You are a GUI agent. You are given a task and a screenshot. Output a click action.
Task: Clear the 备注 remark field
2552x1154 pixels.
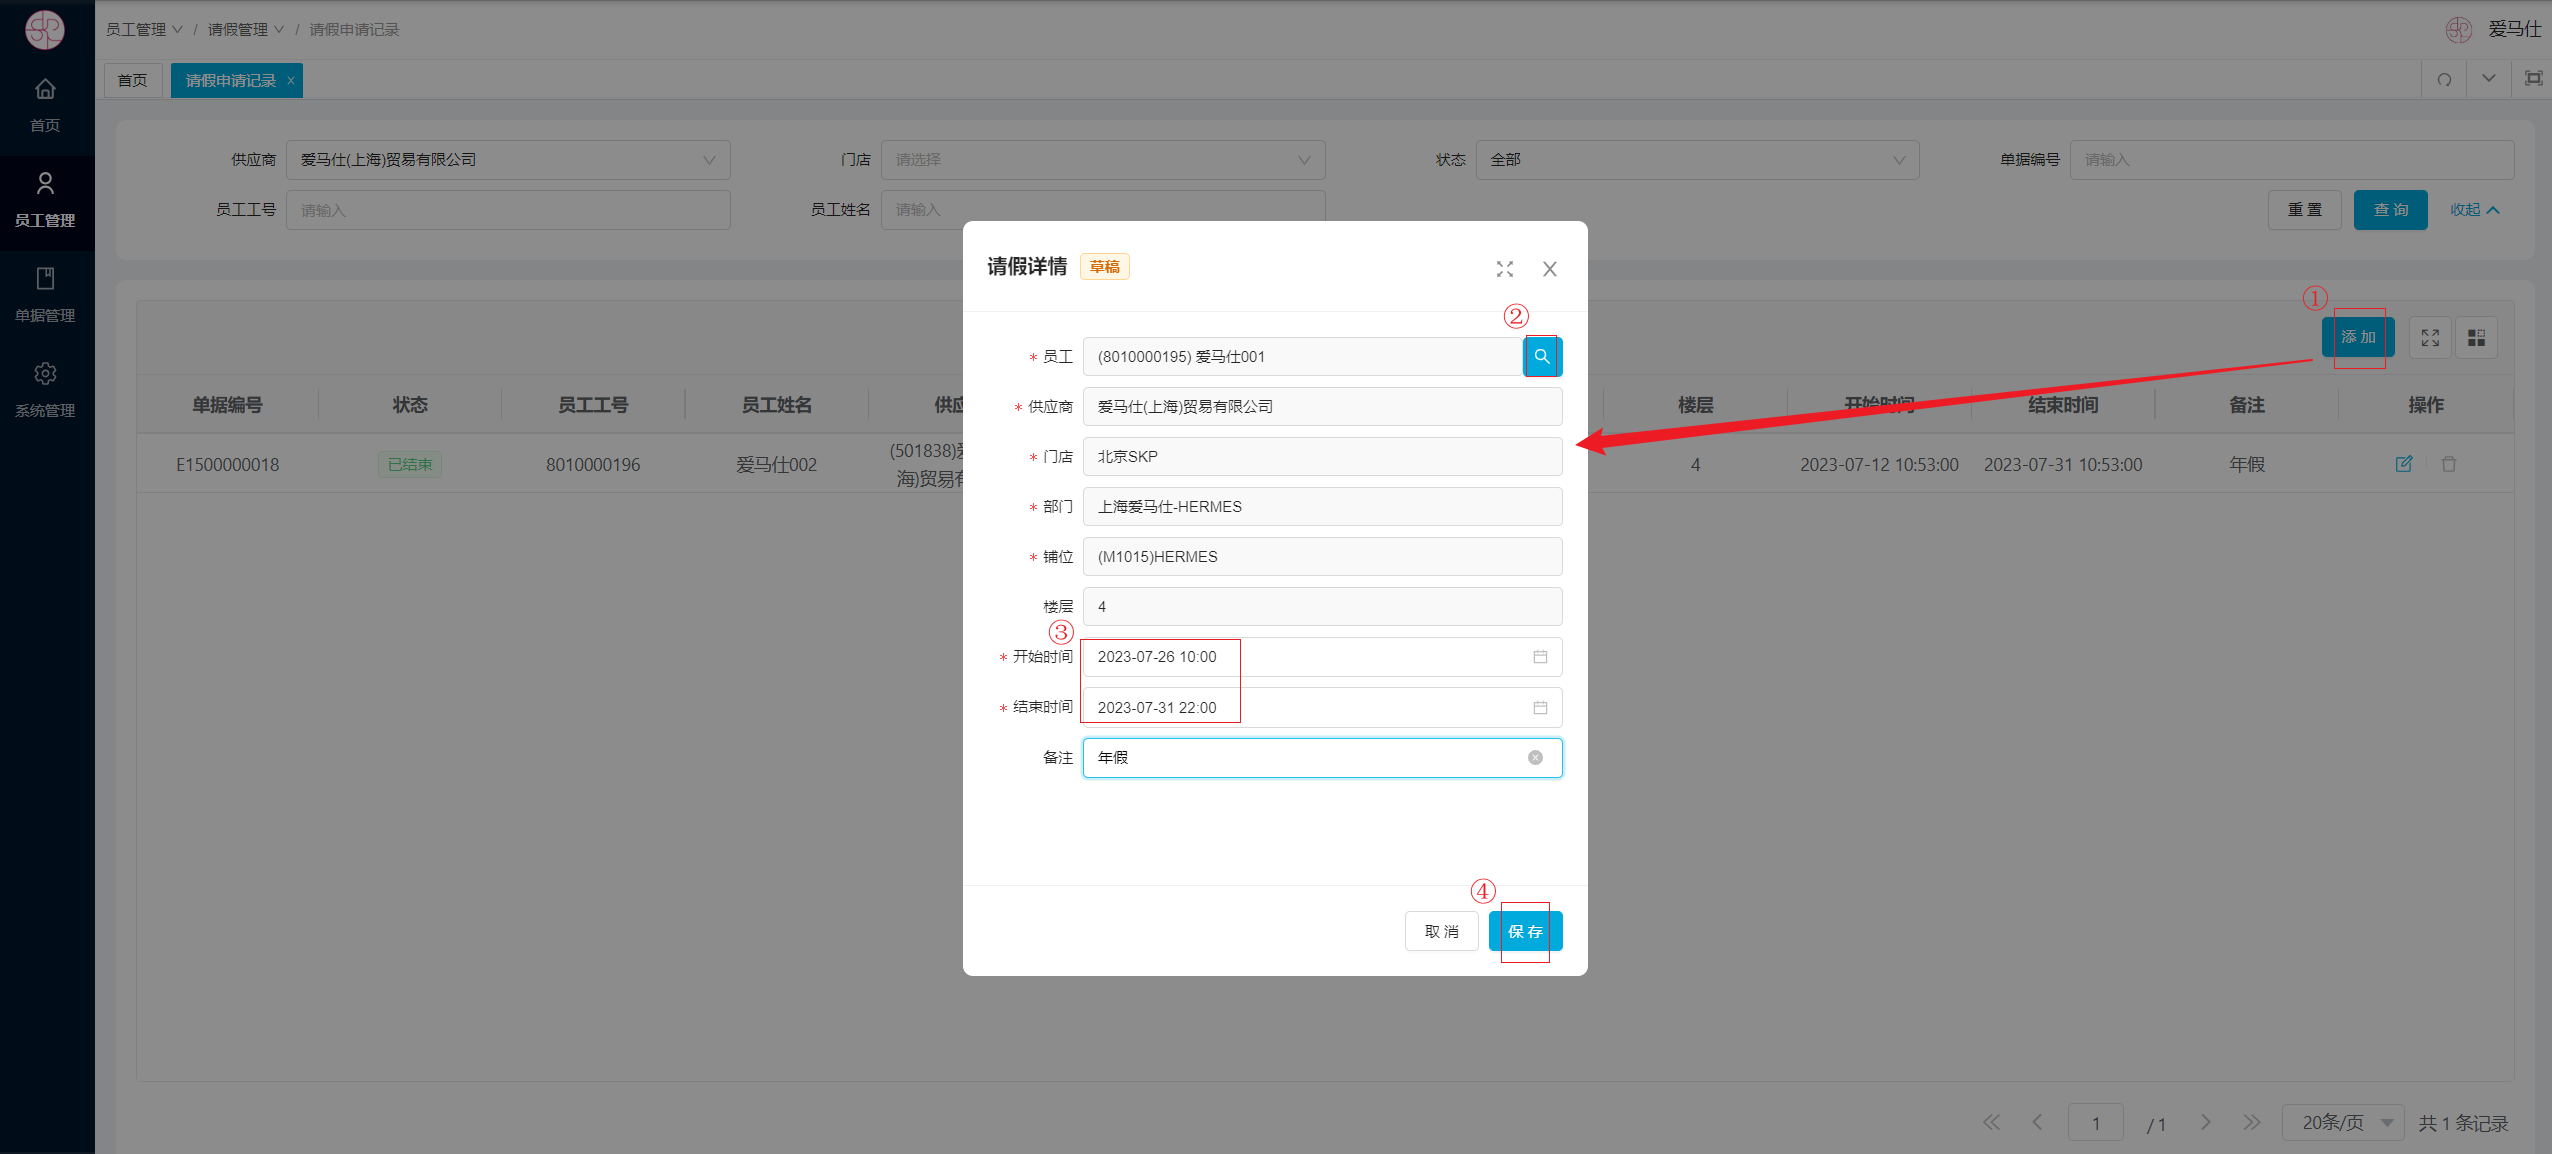point(1535,758)
